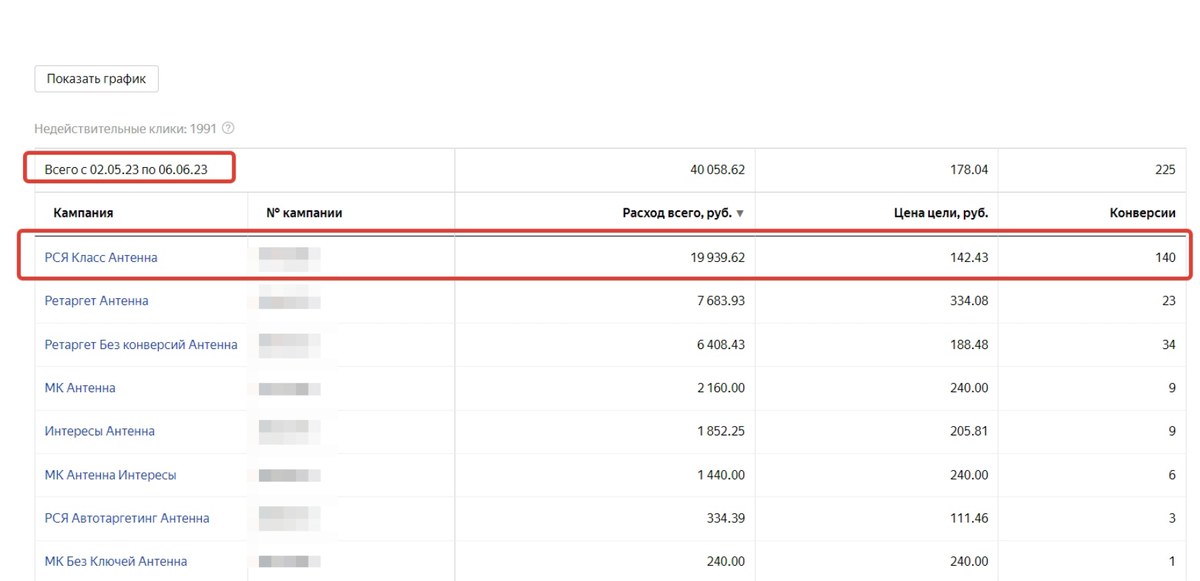Click the '№ кампании' column header
1200x581 pixels.
pos(304,213)
